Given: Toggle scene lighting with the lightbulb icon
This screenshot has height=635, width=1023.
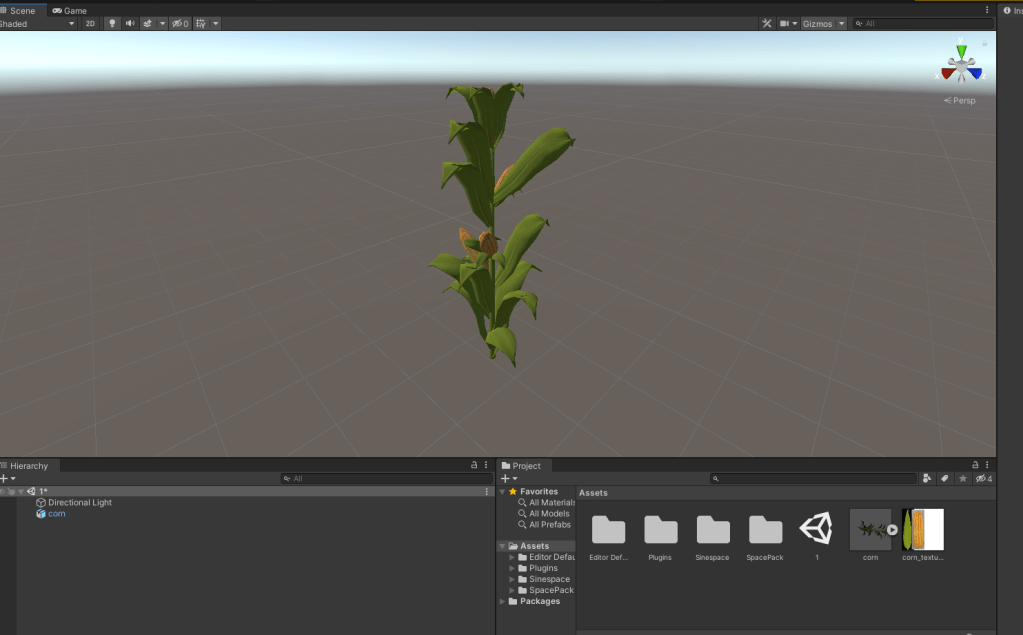Looking at the screenshot, I should click(112, 23).
